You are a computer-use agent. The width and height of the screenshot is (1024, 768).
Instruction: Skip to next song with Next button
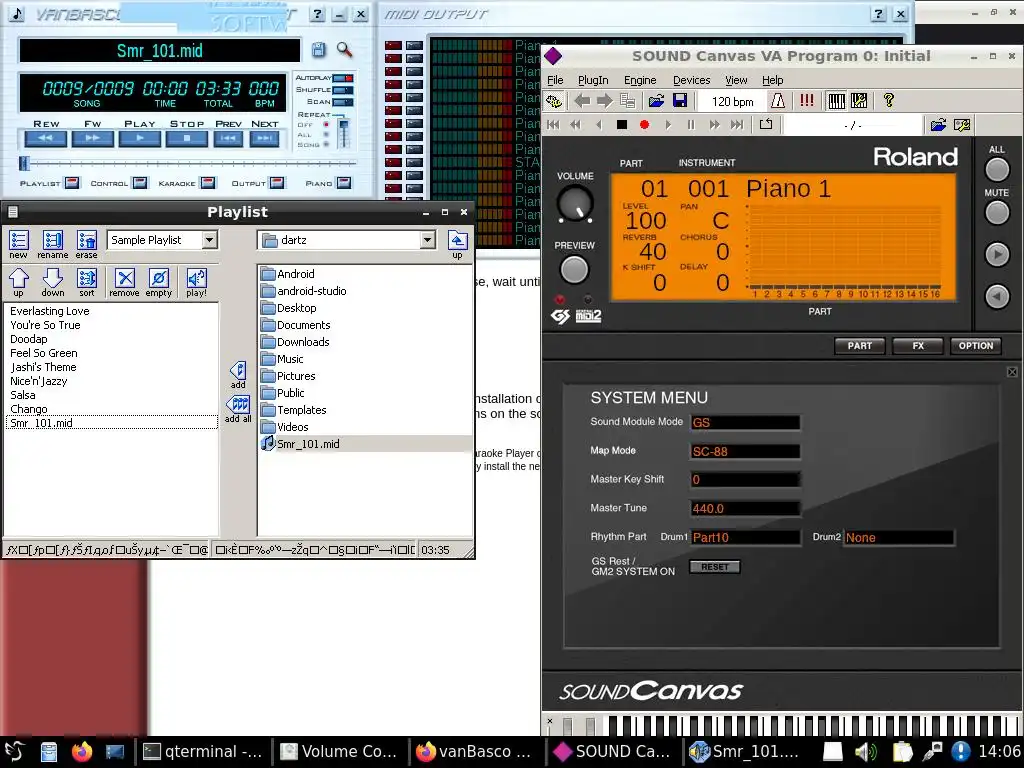264,138
